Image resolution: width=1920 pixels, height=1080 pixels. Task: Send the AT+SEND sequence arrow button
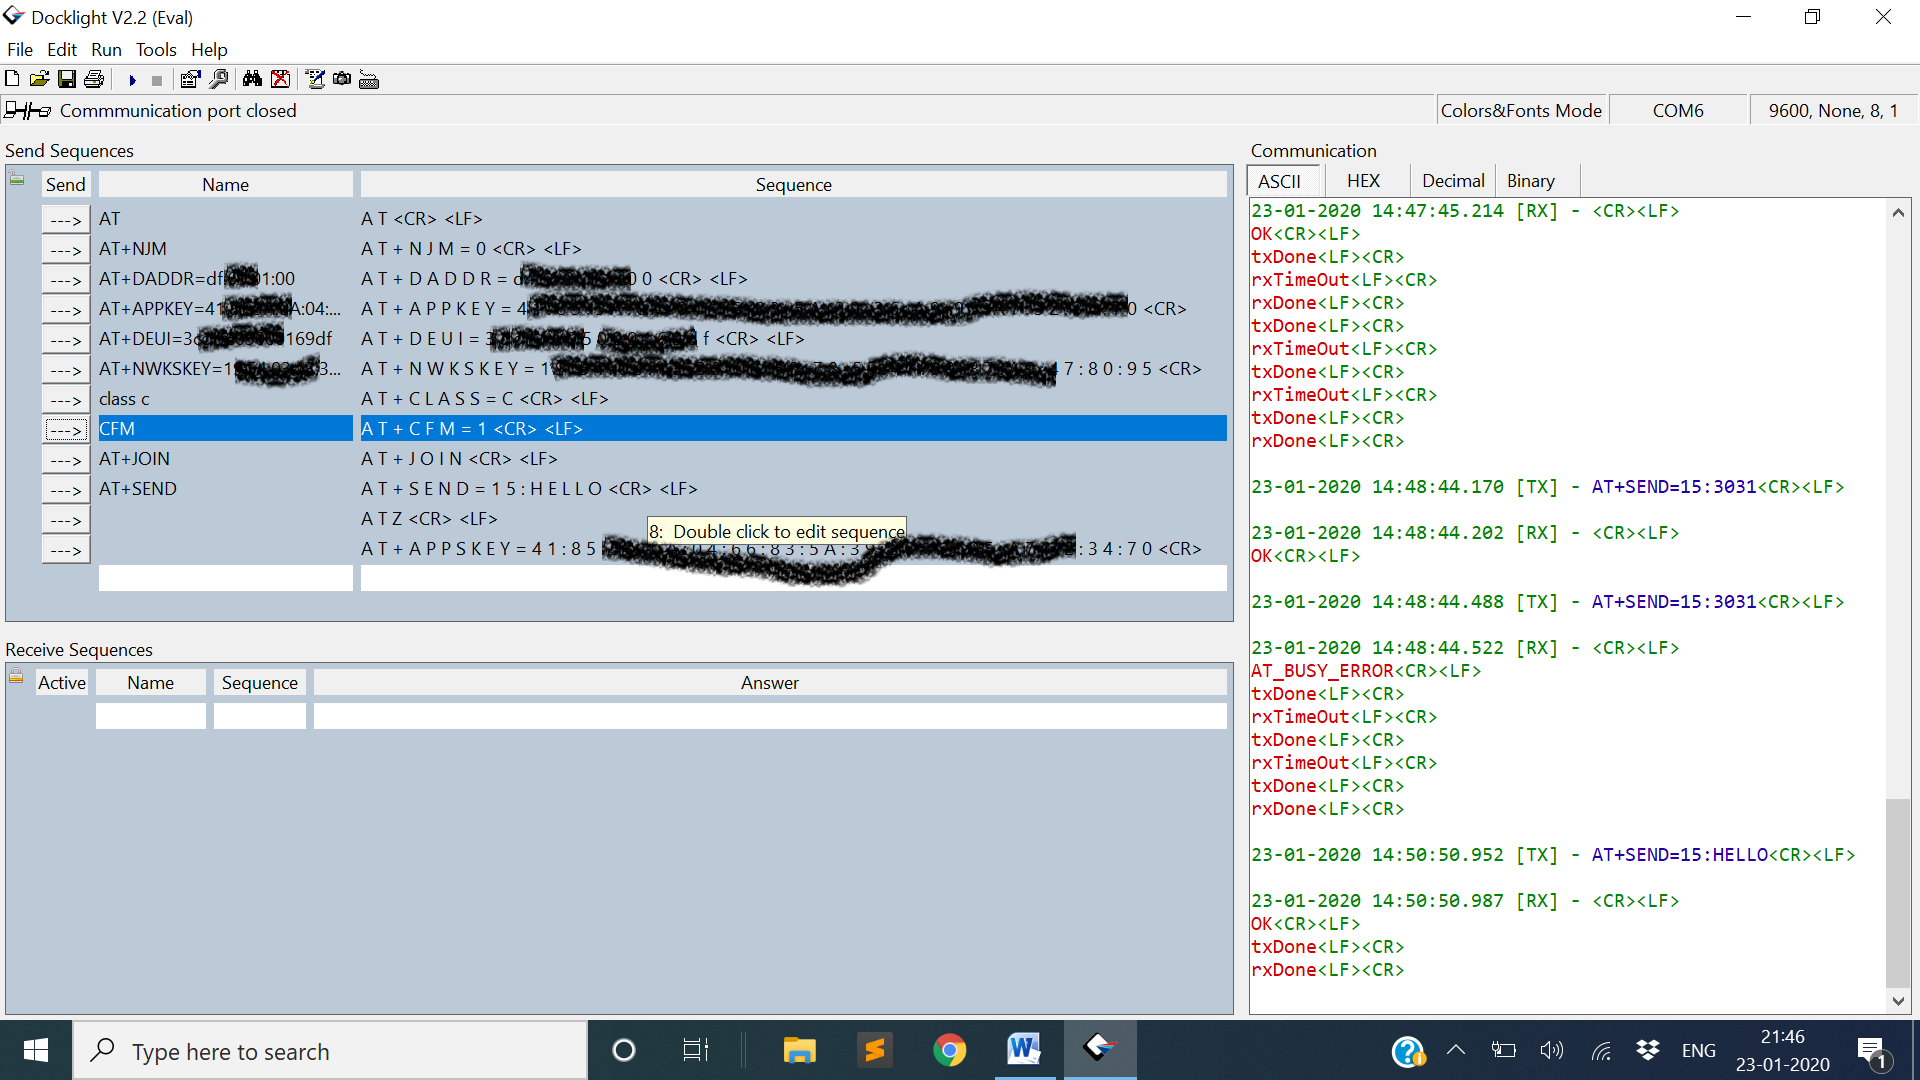(66, 489)
